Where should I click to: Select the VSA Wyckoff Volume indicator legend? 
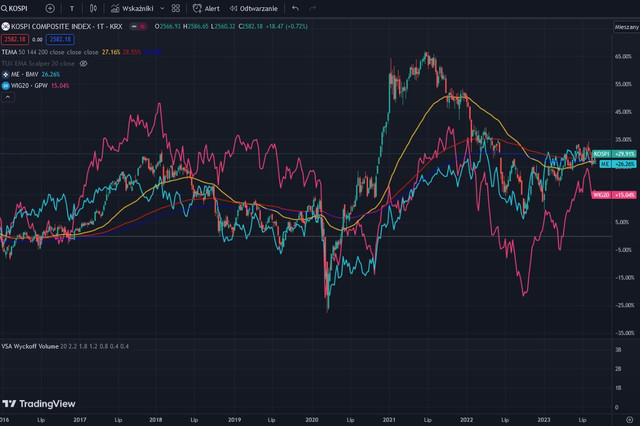[x=30, y=346]
